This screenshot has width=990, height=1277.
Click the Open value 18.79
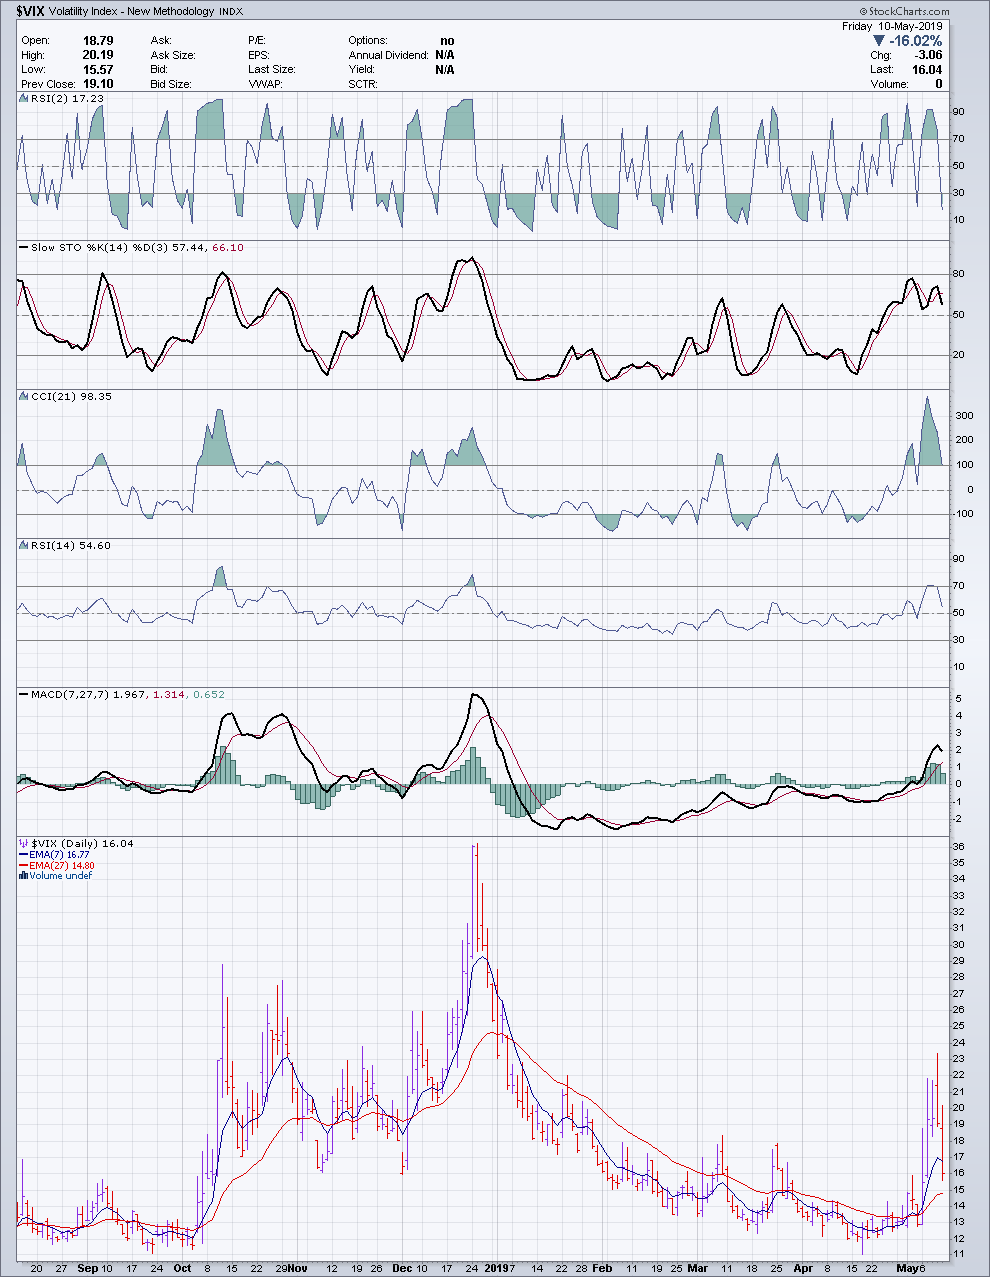98,41
